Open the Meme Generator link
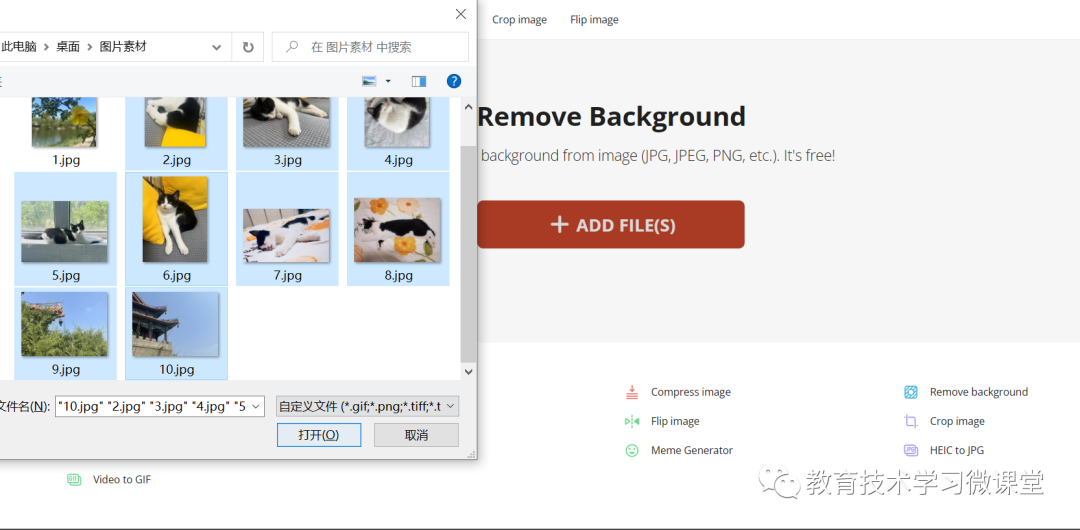 coord(692,450)
